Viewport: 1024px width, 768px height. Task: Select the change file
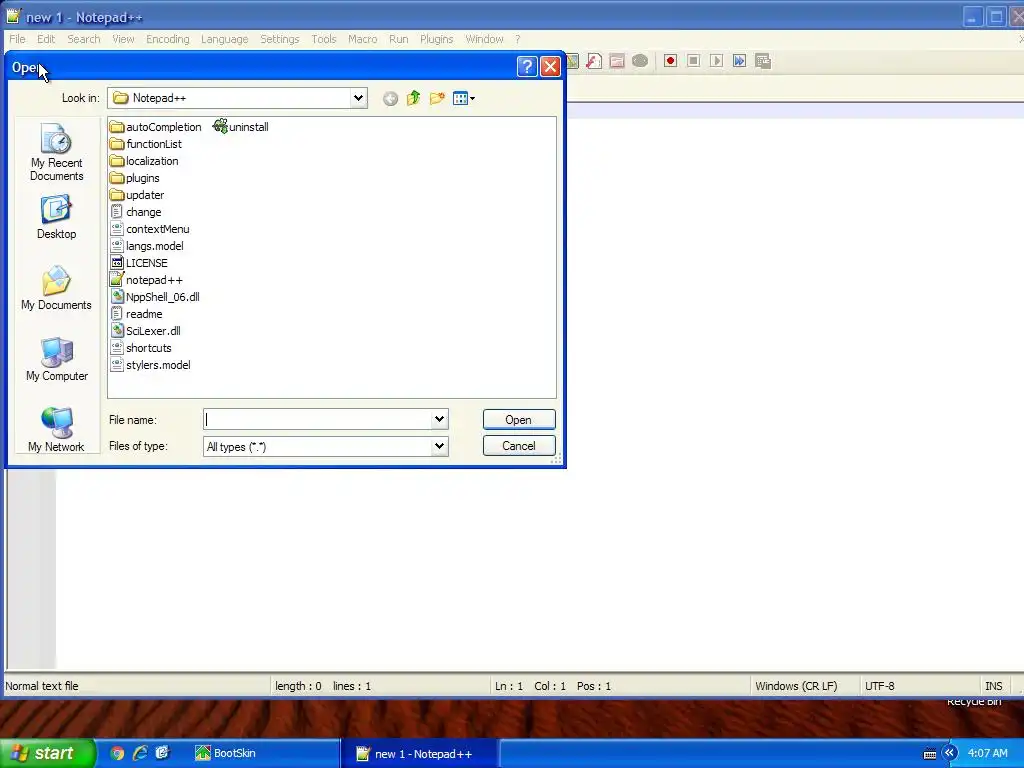[x=136, y=212]
